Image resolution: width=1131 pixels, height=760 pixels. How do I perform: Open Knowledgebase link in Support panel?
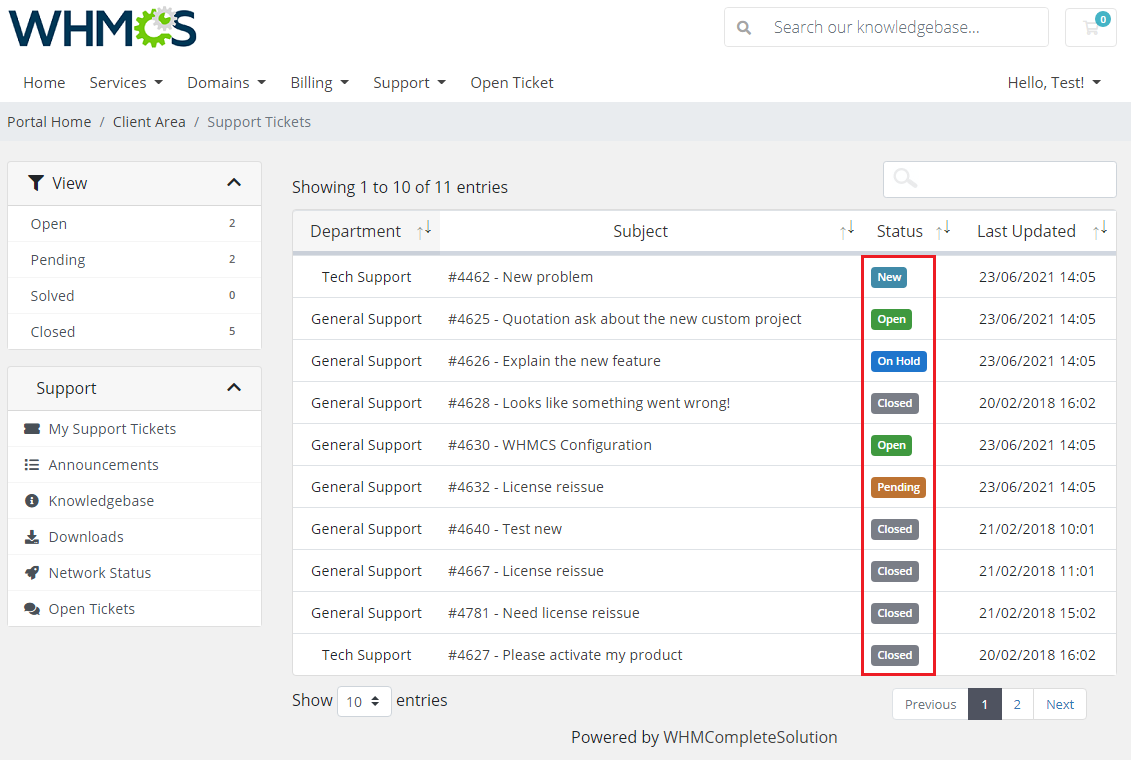[101, 501]
